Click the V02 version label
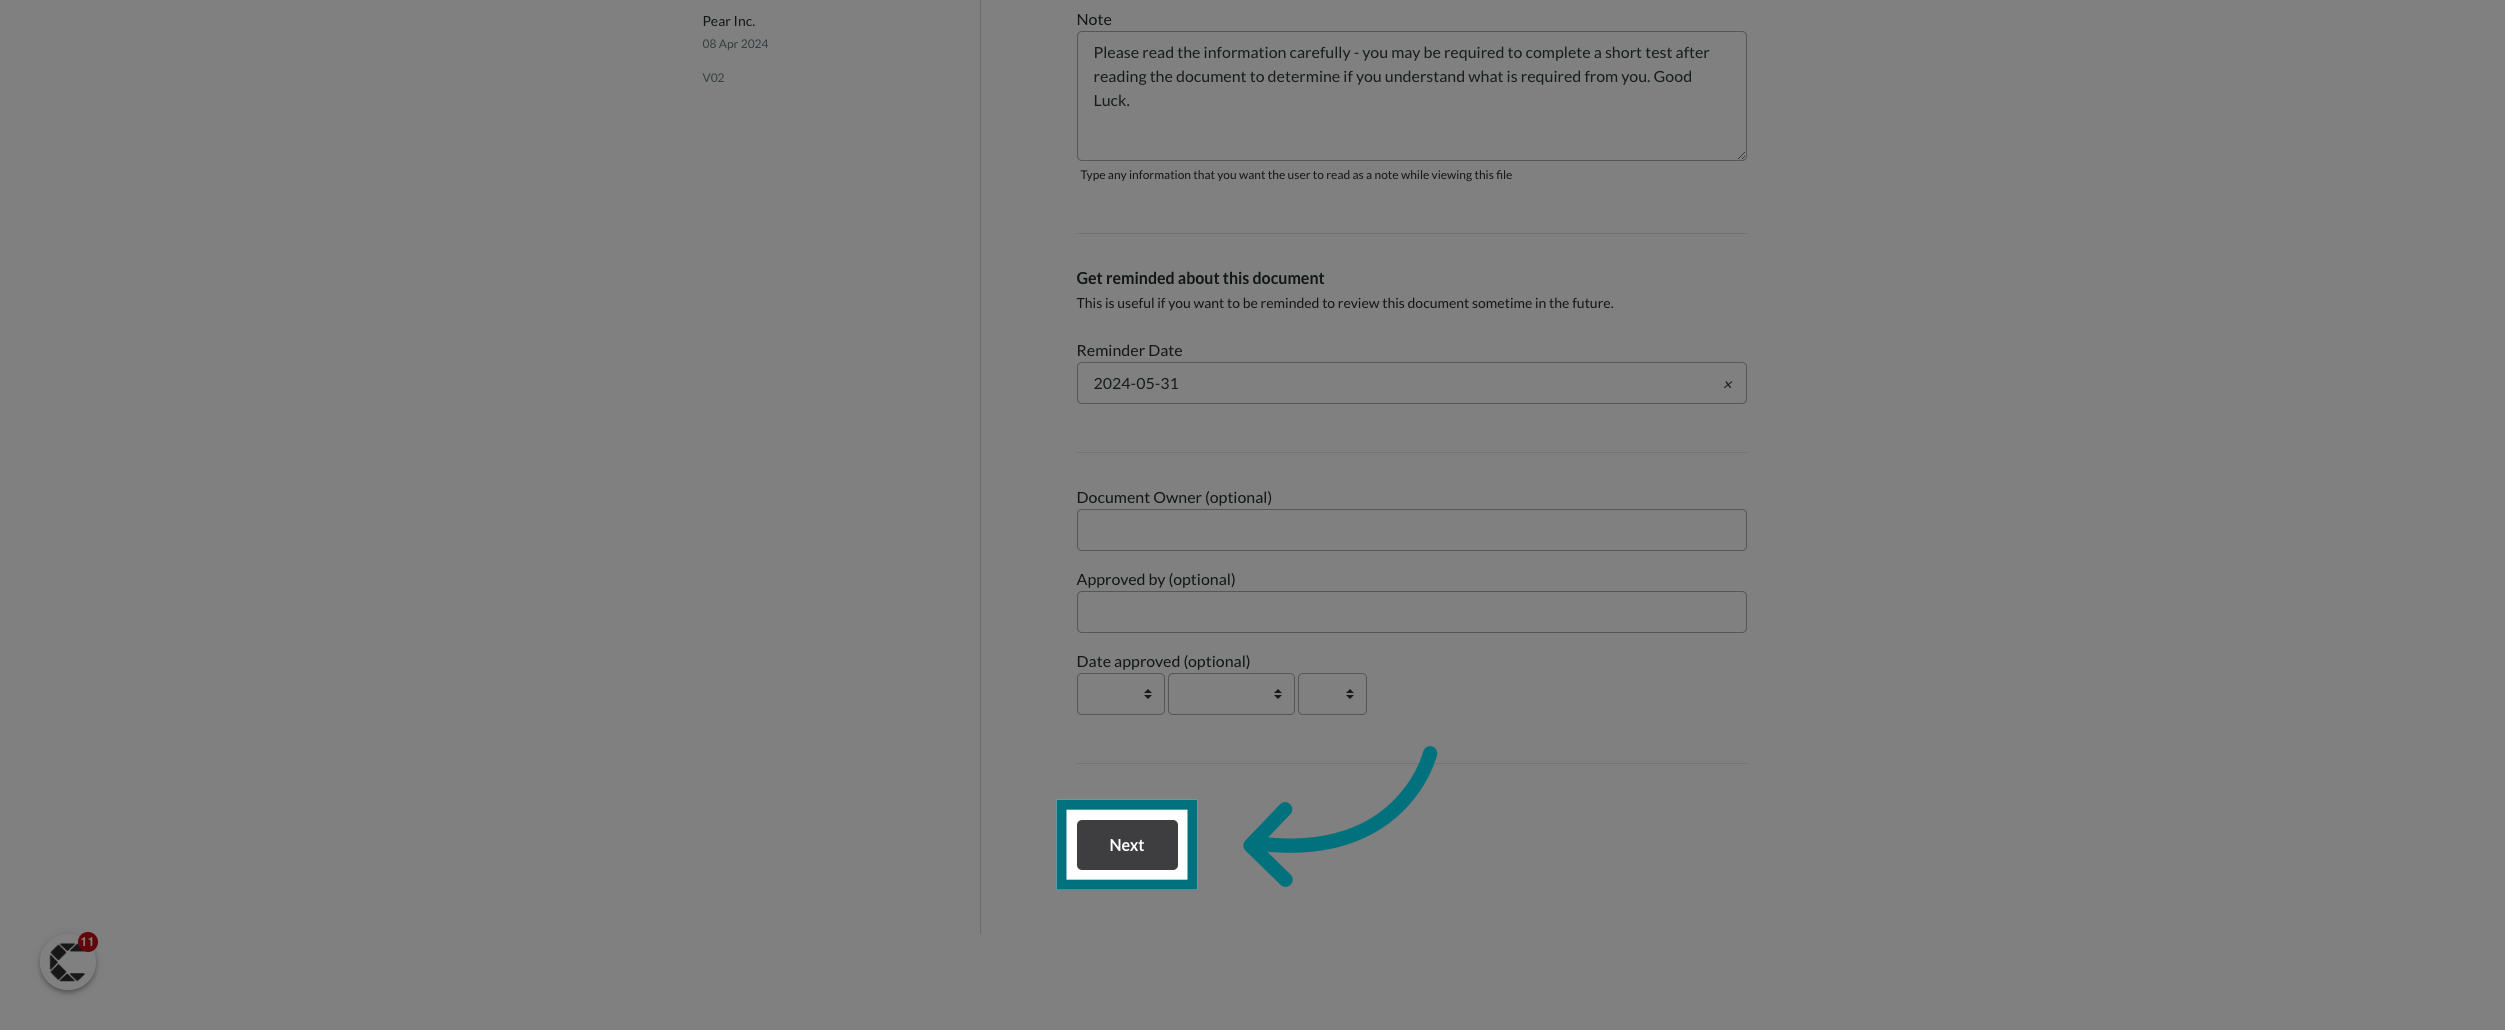2505x1030 pixels. [713, 77]
